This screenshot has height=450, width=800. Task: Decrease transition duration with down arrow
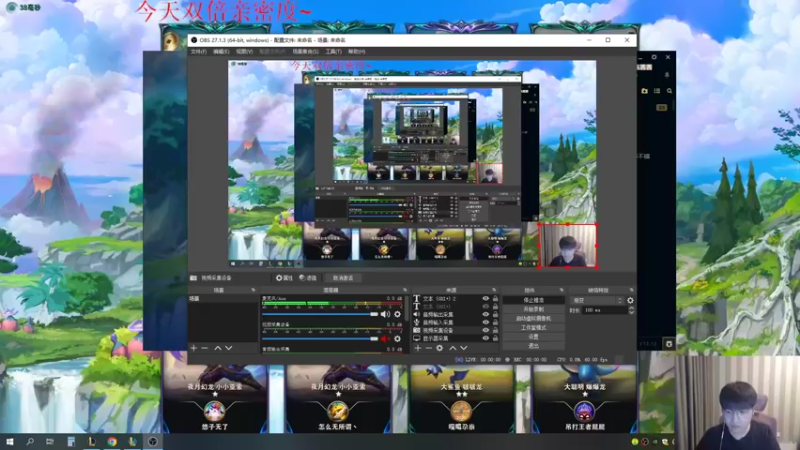point(631,312)
